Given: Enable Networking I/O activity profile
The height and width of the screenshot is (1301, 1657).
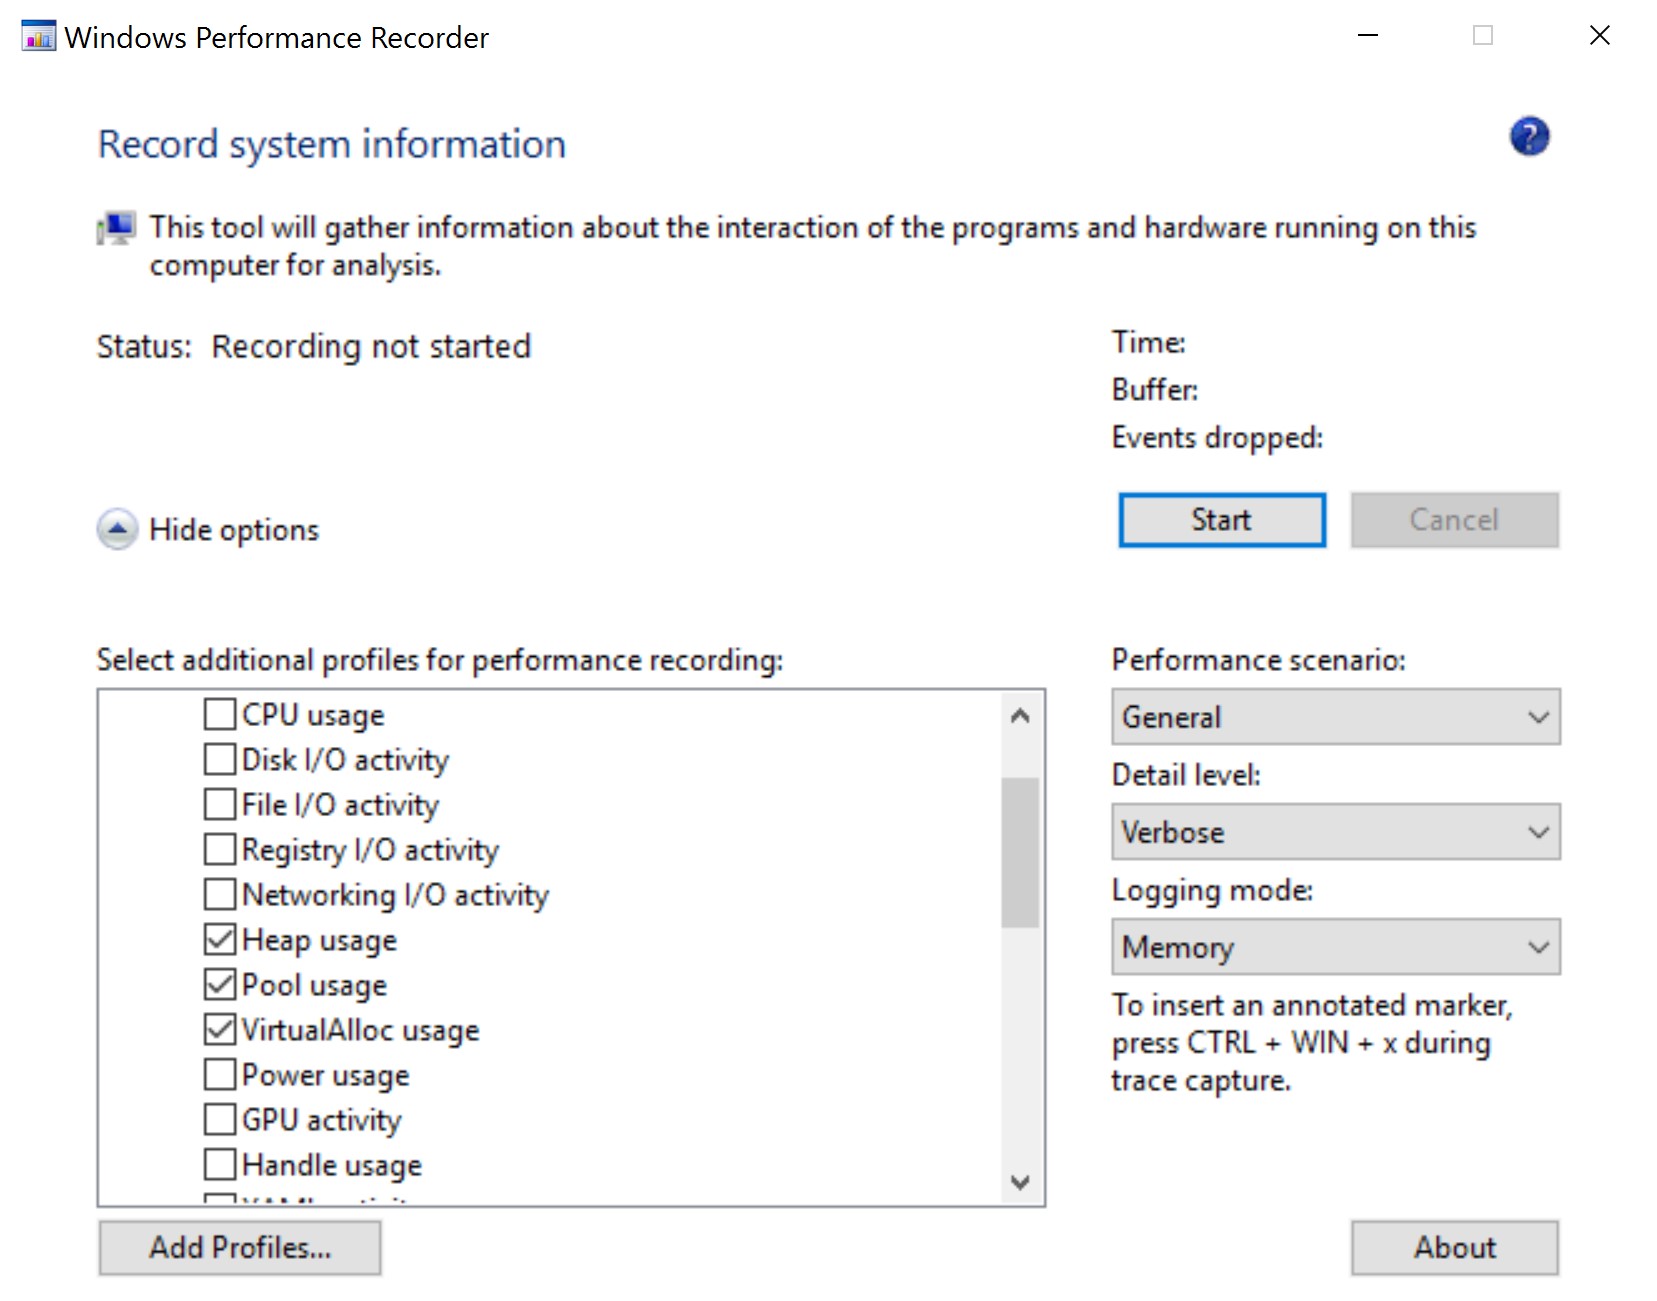Looking at the screenshot, I should pos(220,894).
